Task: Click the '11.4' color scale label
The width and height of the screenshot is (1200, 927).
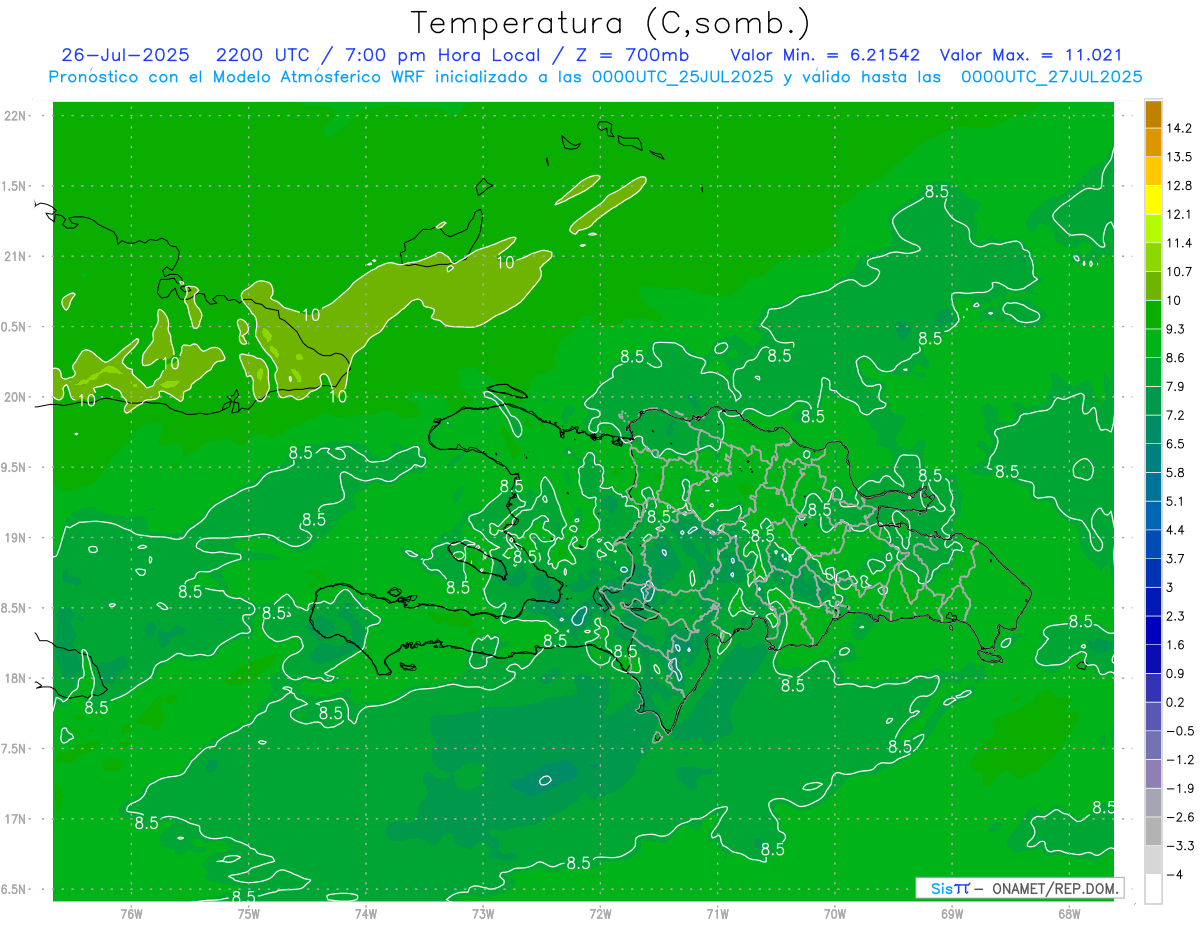Action: tap(1178, 243)
